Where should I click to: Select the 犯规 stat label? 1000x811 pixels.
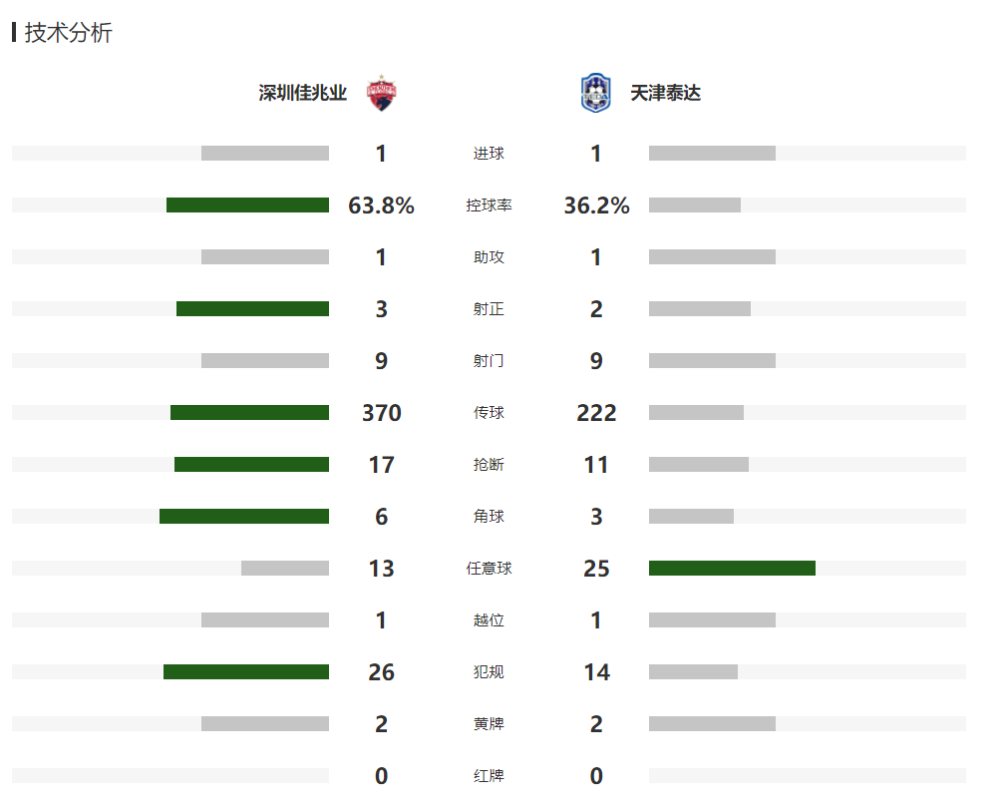pyautogui.click(x=489, y=672)
